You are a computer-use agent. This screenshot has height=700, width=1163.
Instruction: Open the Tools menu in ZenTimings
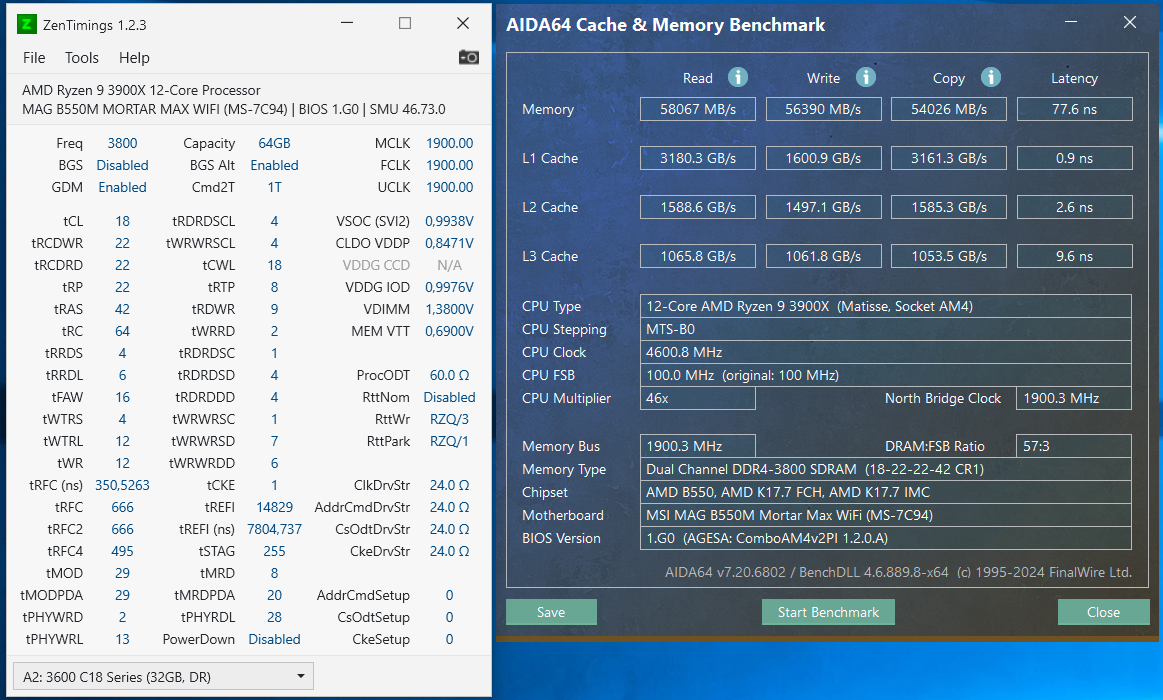82,58
